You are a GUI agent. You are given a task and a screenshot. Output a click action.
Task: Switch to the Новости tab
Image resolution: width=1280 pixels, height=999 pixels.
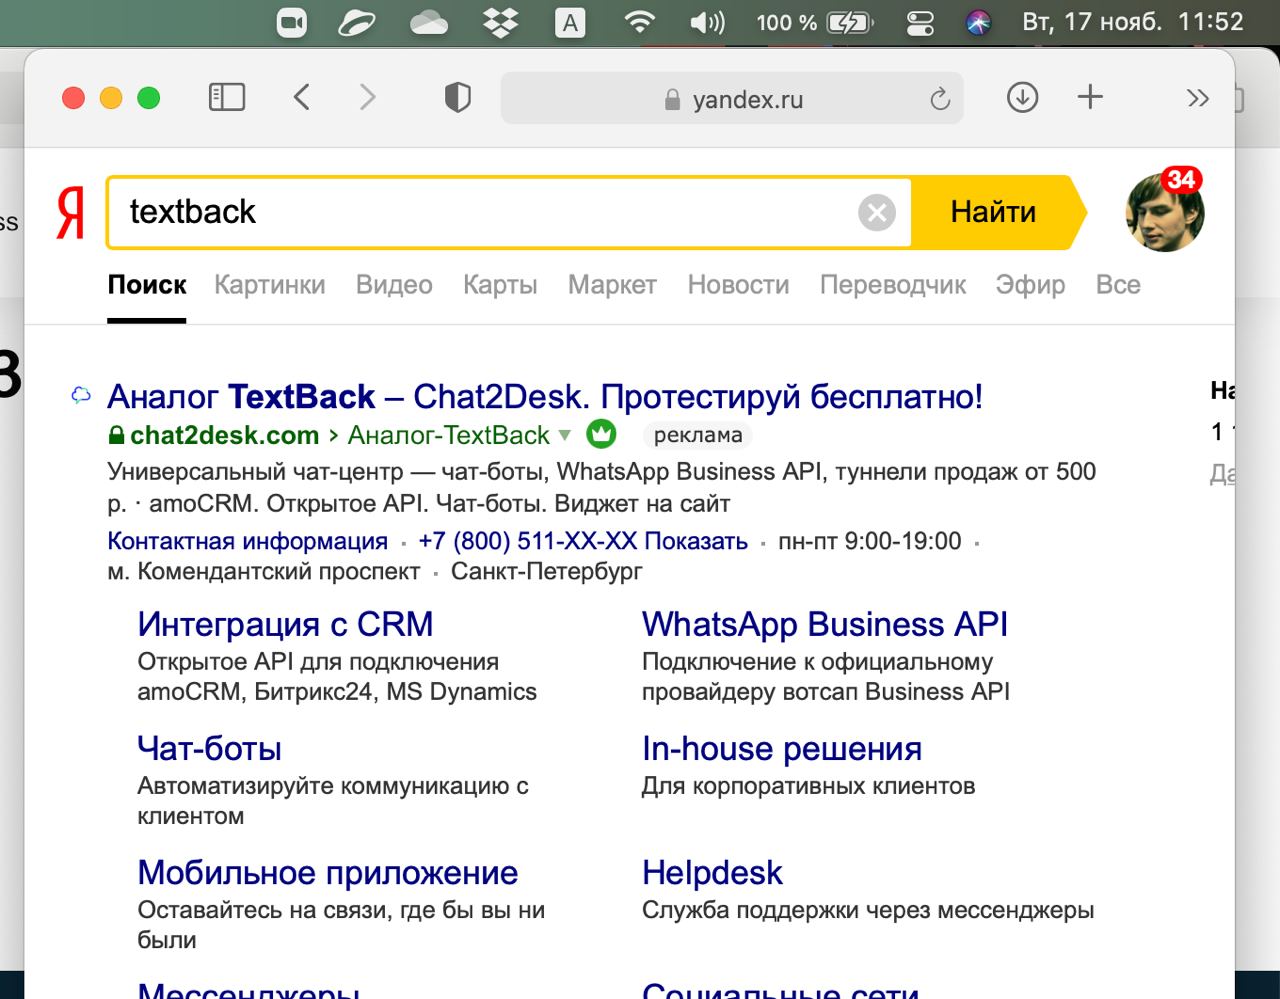coord(738,285)
